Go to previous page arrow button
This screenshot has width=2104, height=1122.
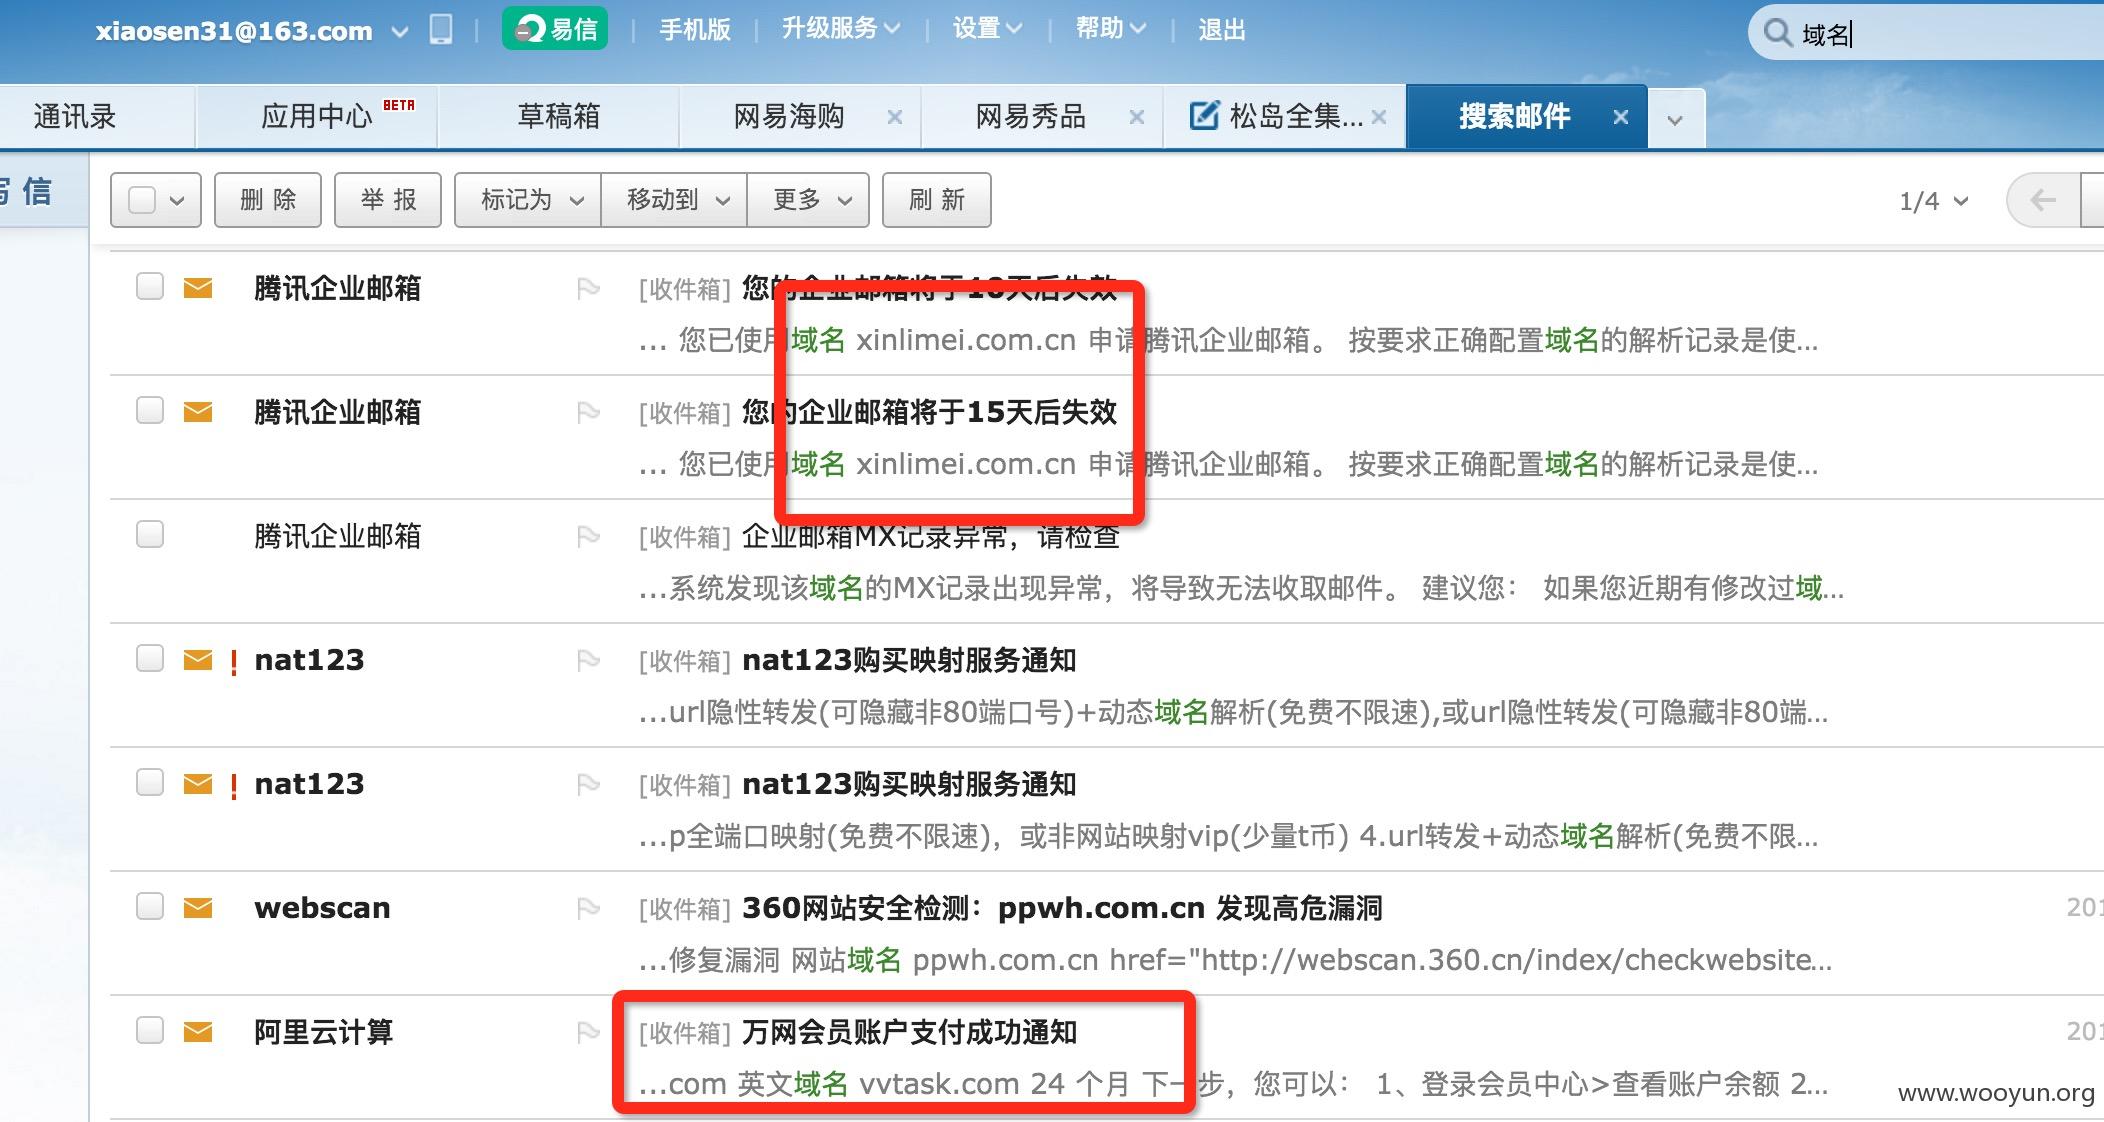(2043, 200)
